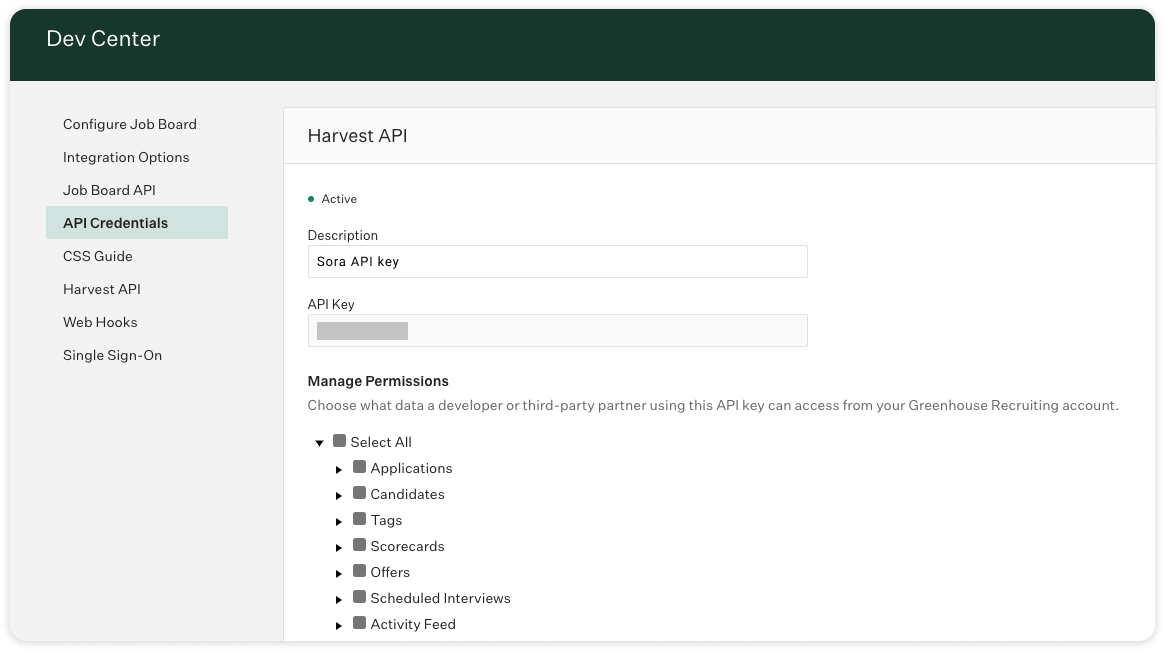Expand the Applications permissions group
This screenshot has height=652, width=1165.
click(339, 469)
